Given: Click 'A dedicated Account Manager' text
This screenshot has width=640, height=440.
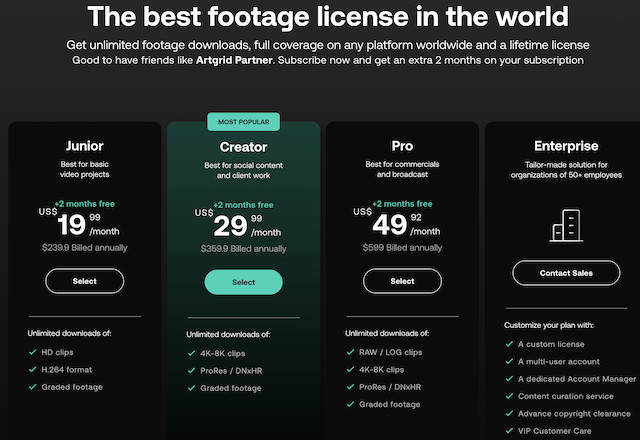Looking at the screenshot, I should [577, 379].
